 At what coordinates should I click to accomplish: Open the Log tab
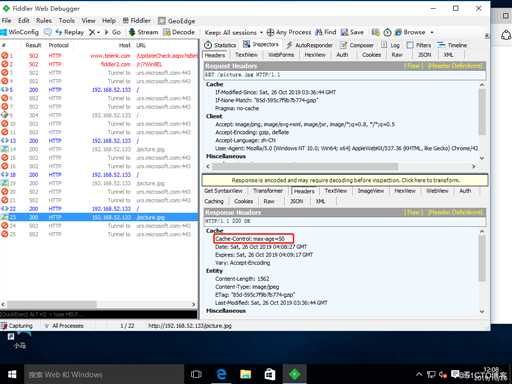pyautogui.click(x=391, y=45)
